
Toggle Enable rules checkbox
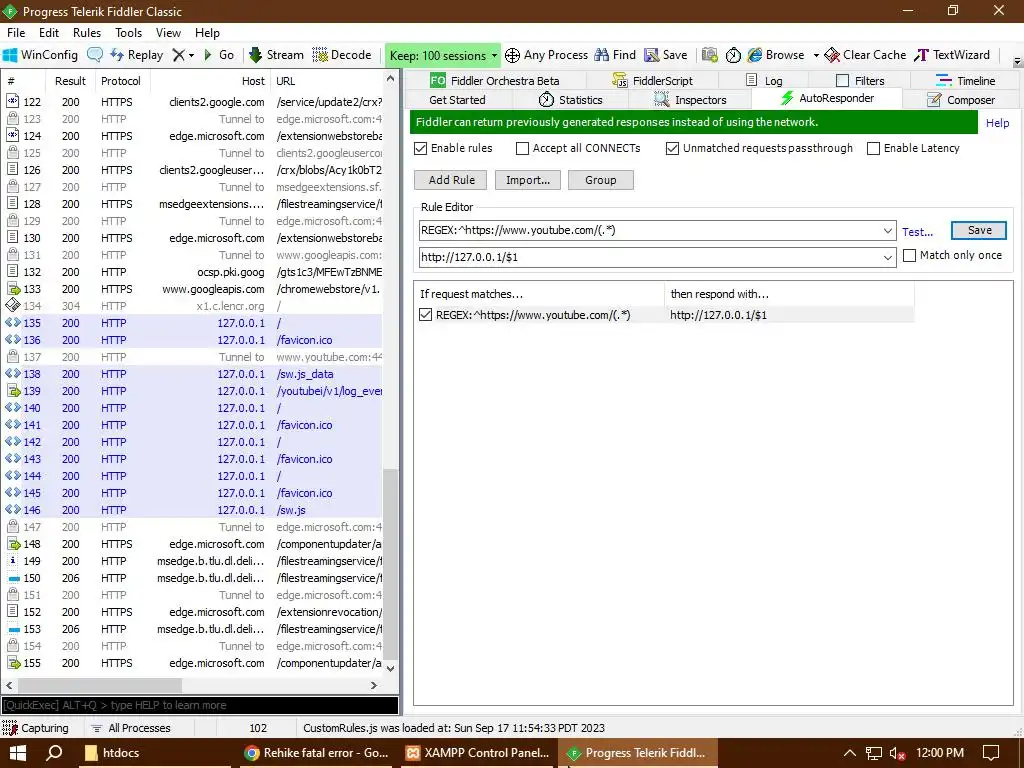click(421, 148)
